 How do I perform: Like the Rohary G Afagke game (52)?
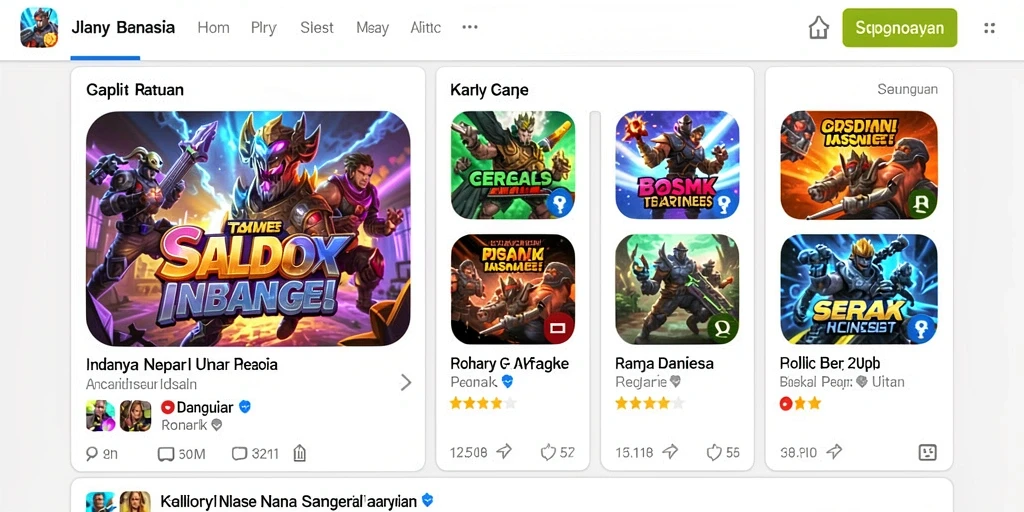click(x=548, y=451)
